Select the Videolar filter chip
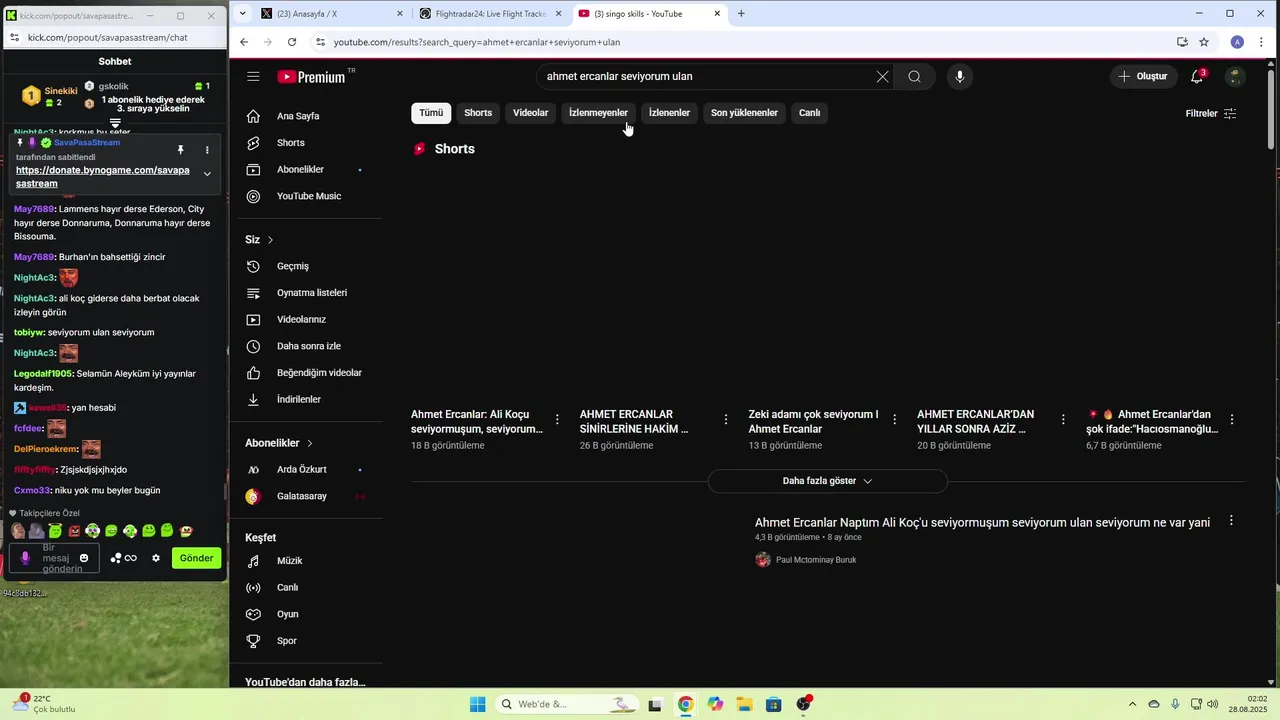The image size is (1280, 720). click(530, 113)
